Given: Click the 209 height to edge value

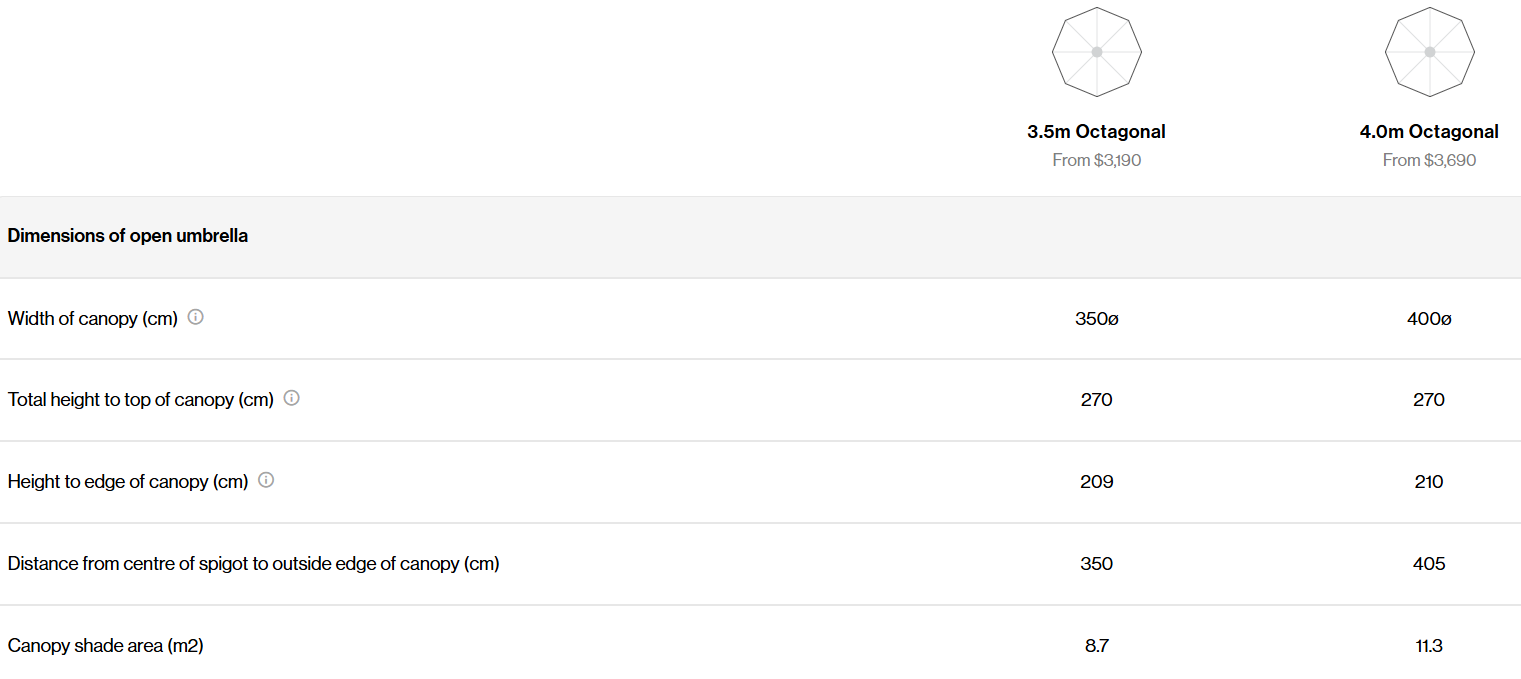Looking at the screenshot, I should click(x=1096, y=482).
